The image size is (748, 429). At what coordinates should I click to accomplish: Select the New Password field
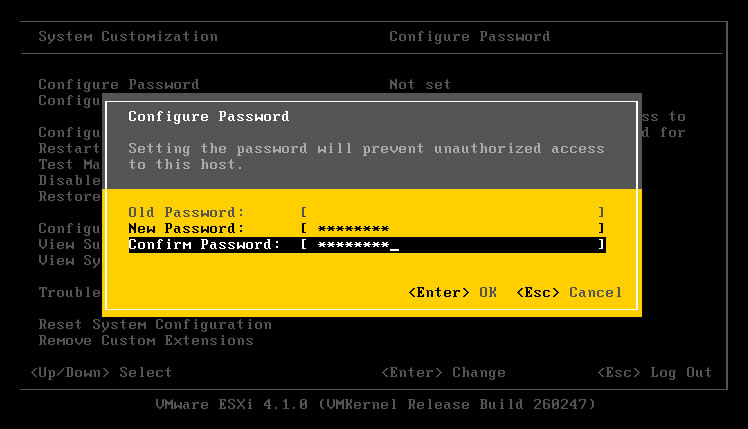[x=453, y=228]
